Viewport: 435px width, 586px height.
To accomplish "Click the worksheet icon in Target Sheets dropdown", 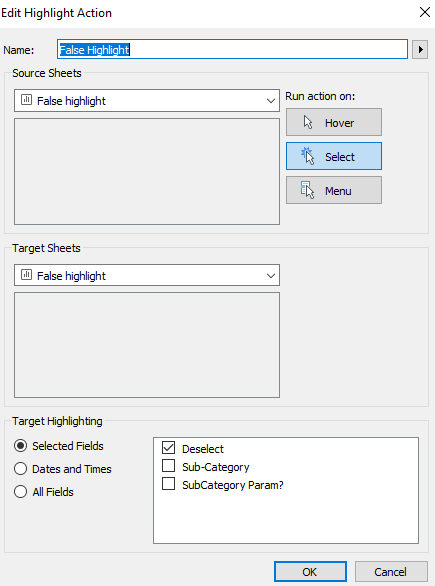I will (26, 275).
